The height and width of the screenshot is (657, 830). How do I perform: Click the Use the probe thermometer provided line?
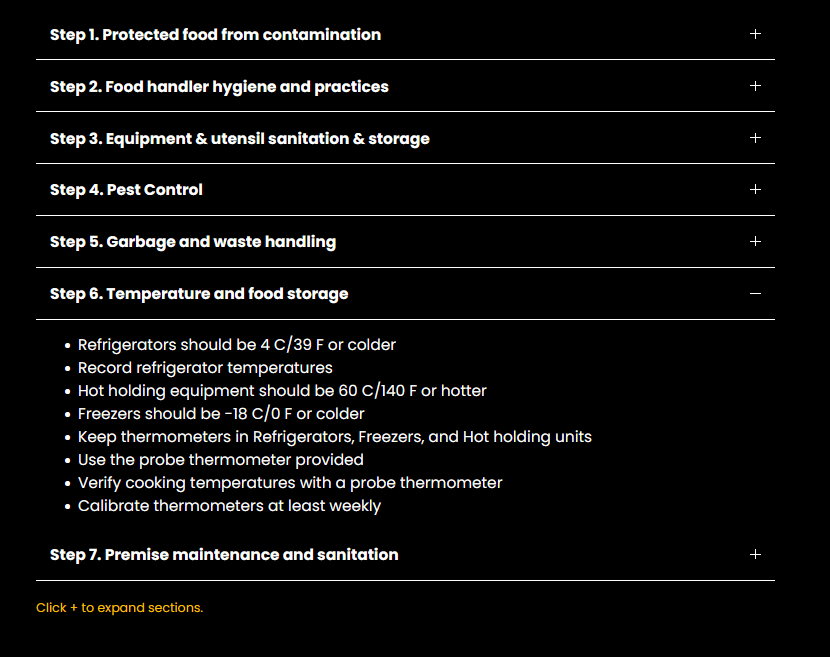pos(220,460)
